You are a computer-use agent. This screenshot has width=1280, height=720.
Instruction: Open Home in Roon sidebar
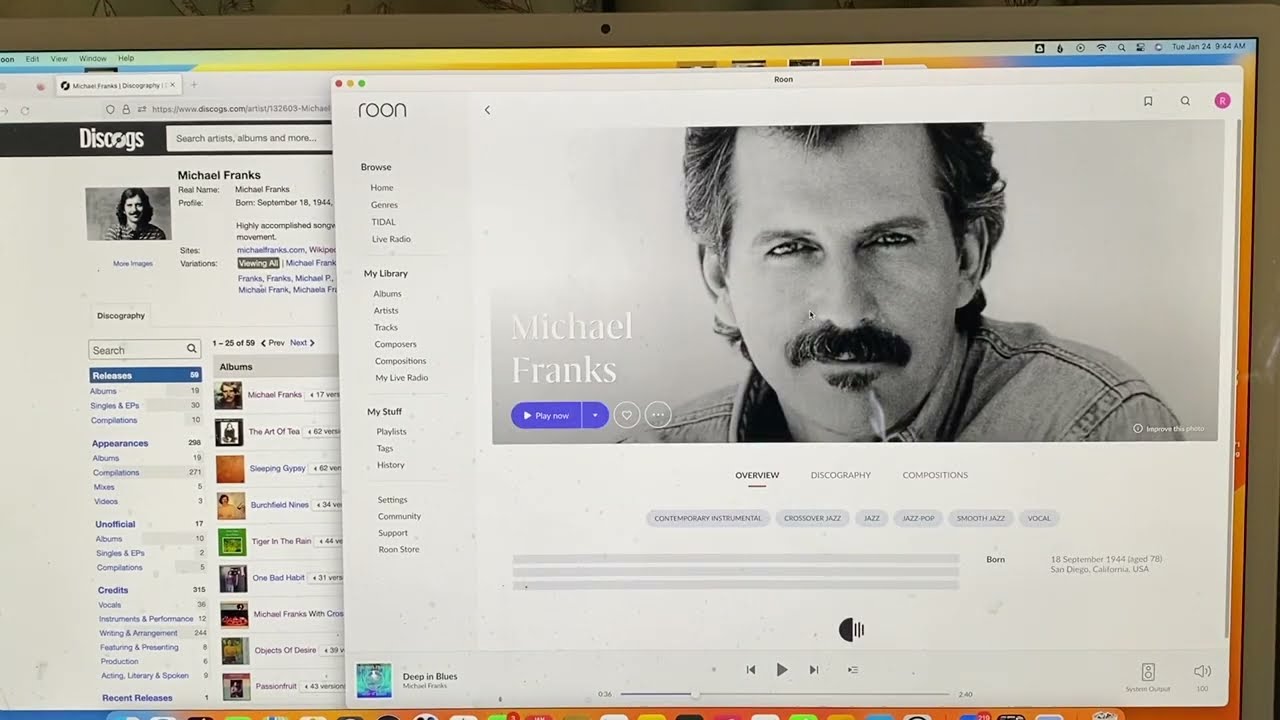[382, 188]
